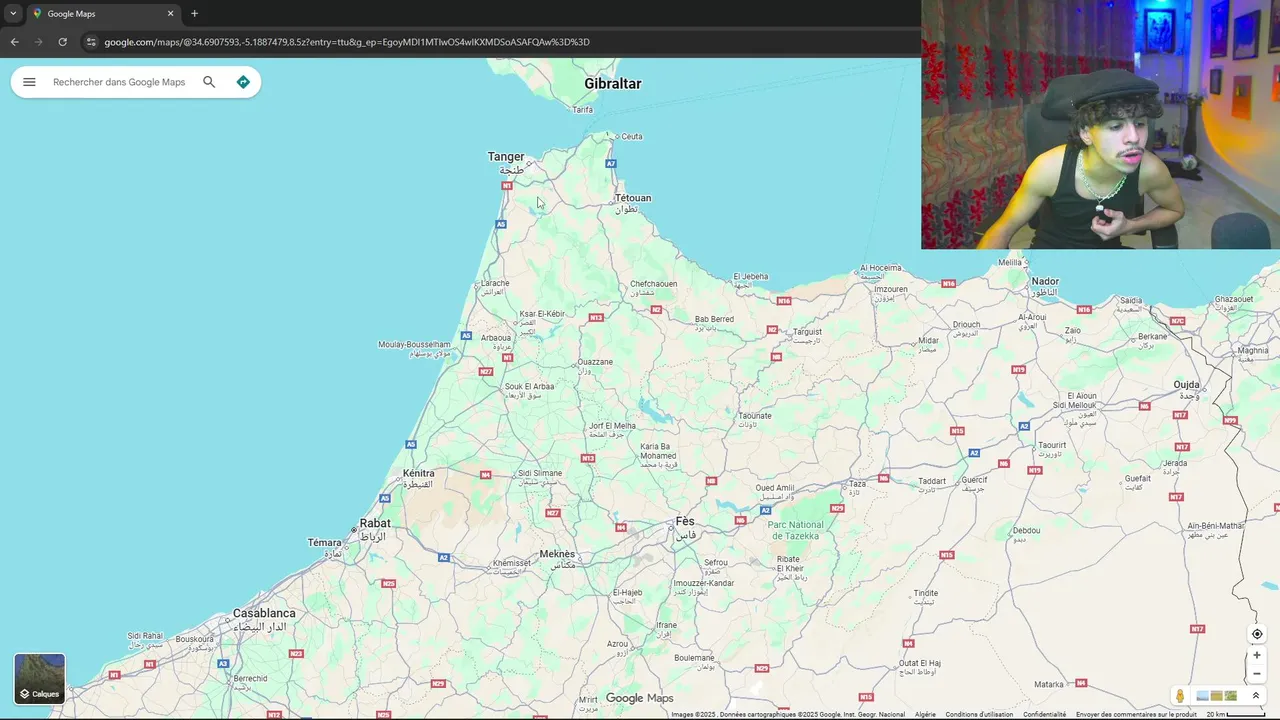Open the Calques layers thumbnail
This screenshot has height=720, width=1280.
point(40,678)
